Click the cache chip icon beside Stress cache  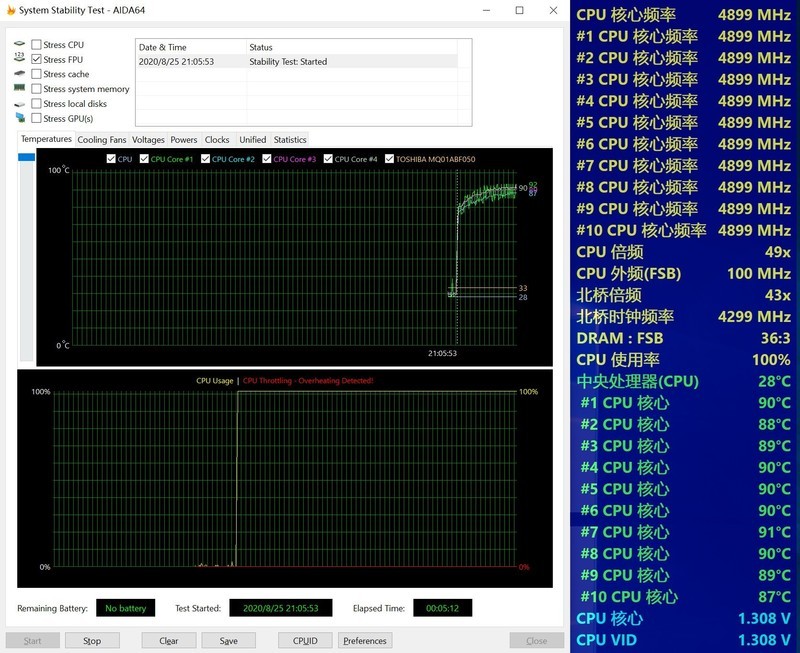[20, 74]
